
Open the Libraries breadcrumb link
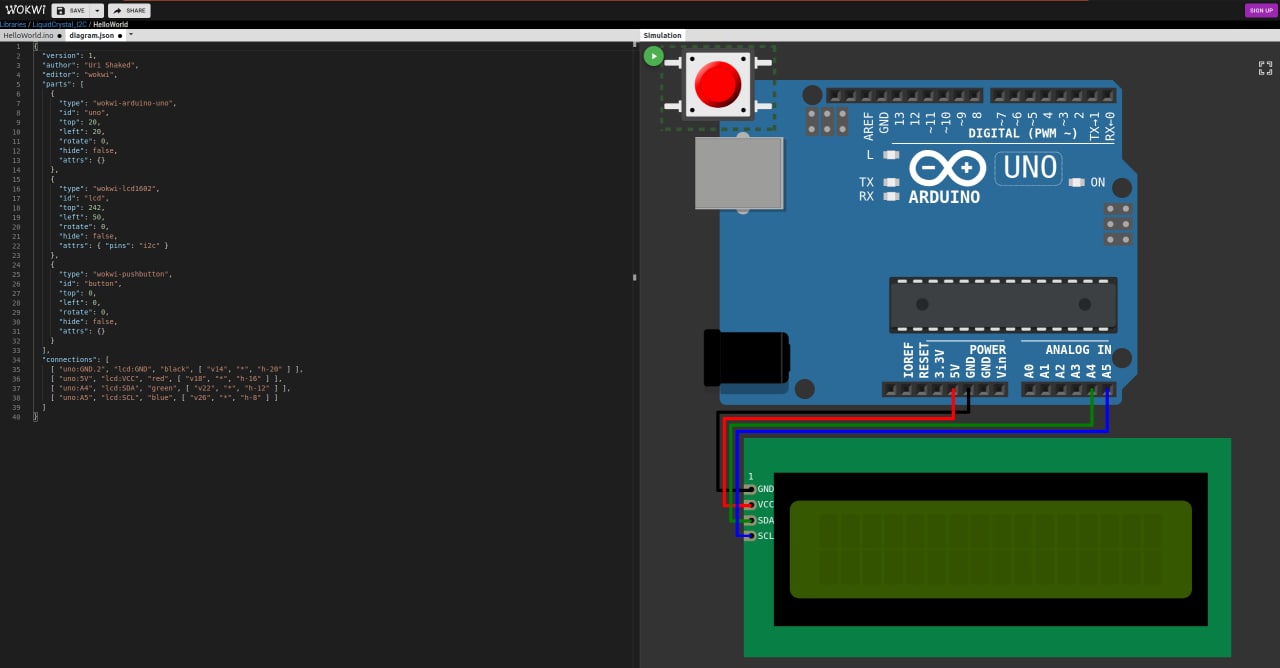[x=13, y=24]
